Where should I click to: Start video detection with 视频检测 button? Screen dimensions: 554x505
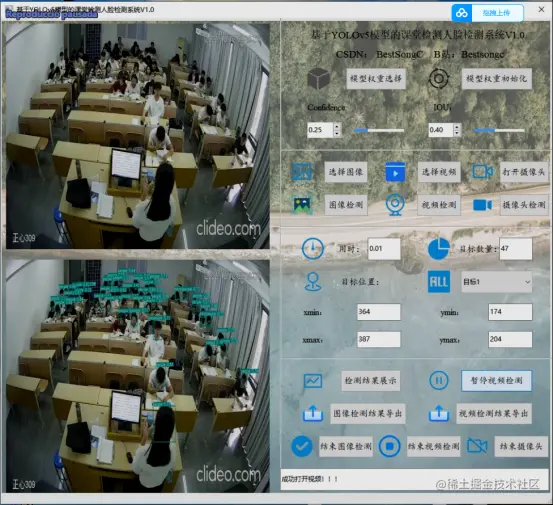click(439, 205)
